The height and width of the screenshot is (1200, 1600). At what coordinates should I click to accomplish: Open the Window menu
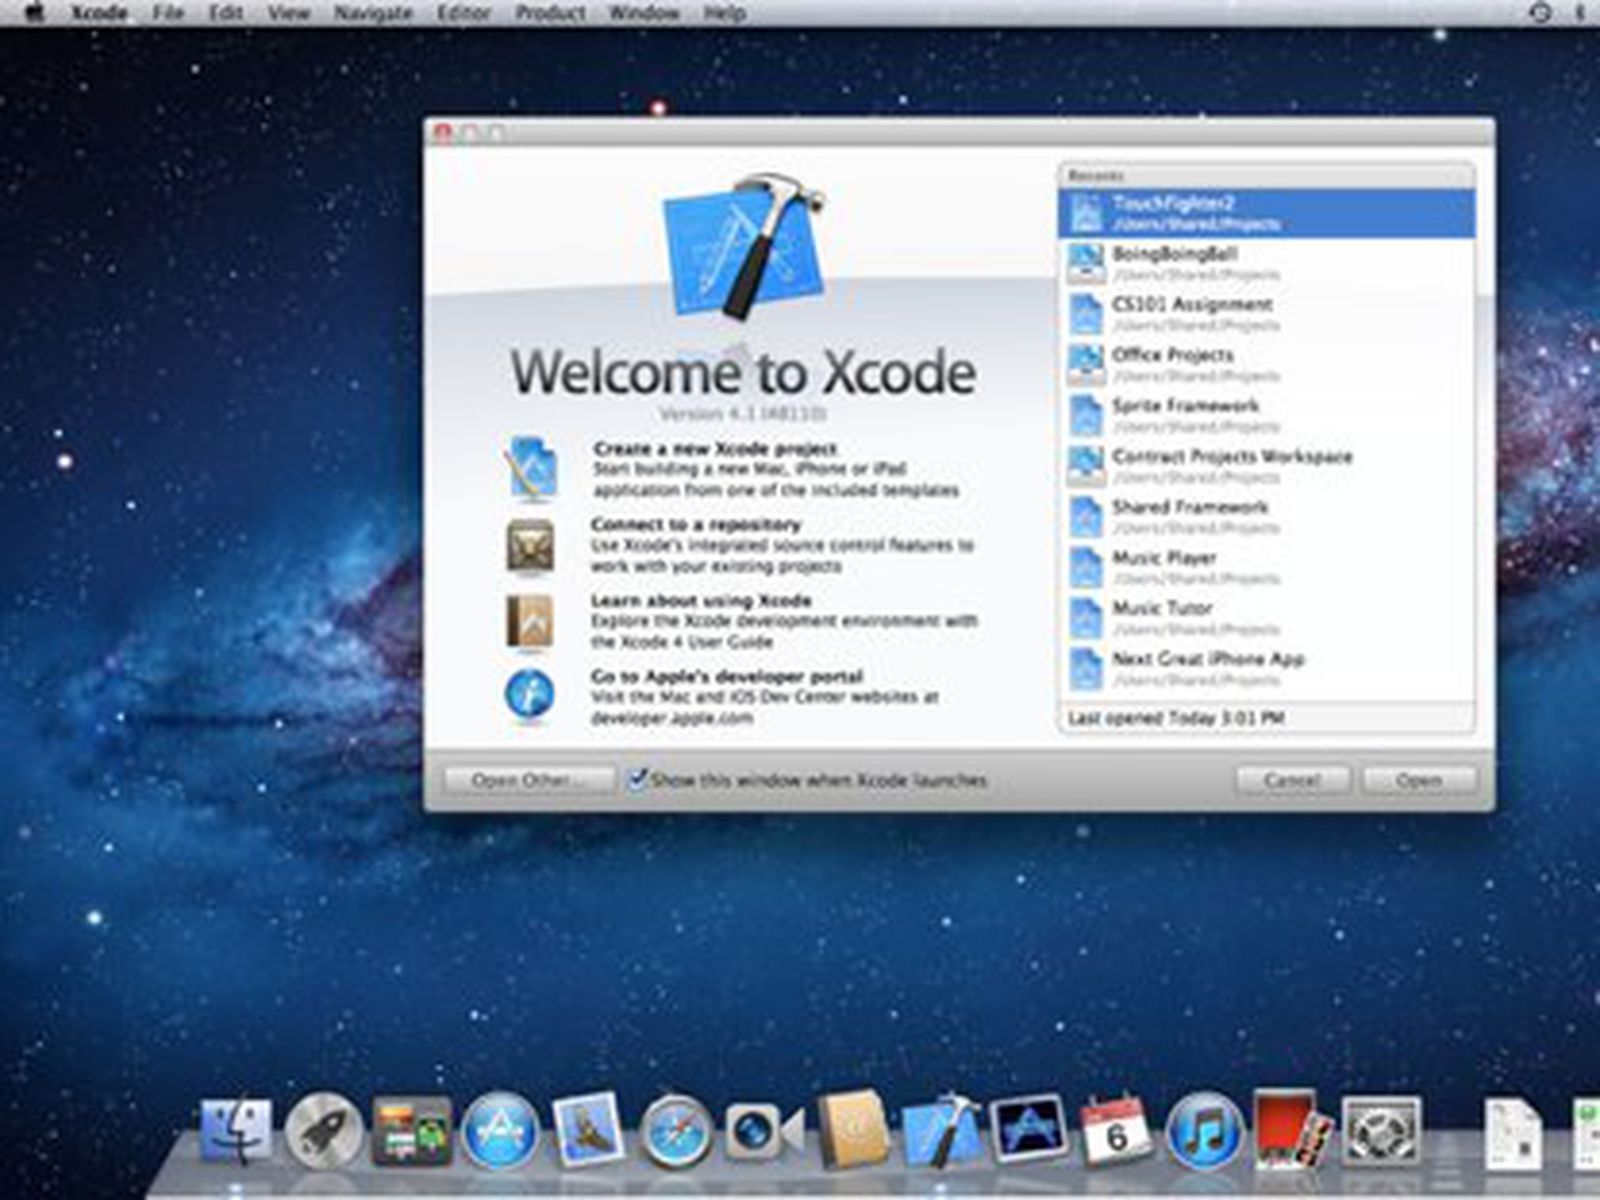(x=644, y=13)
